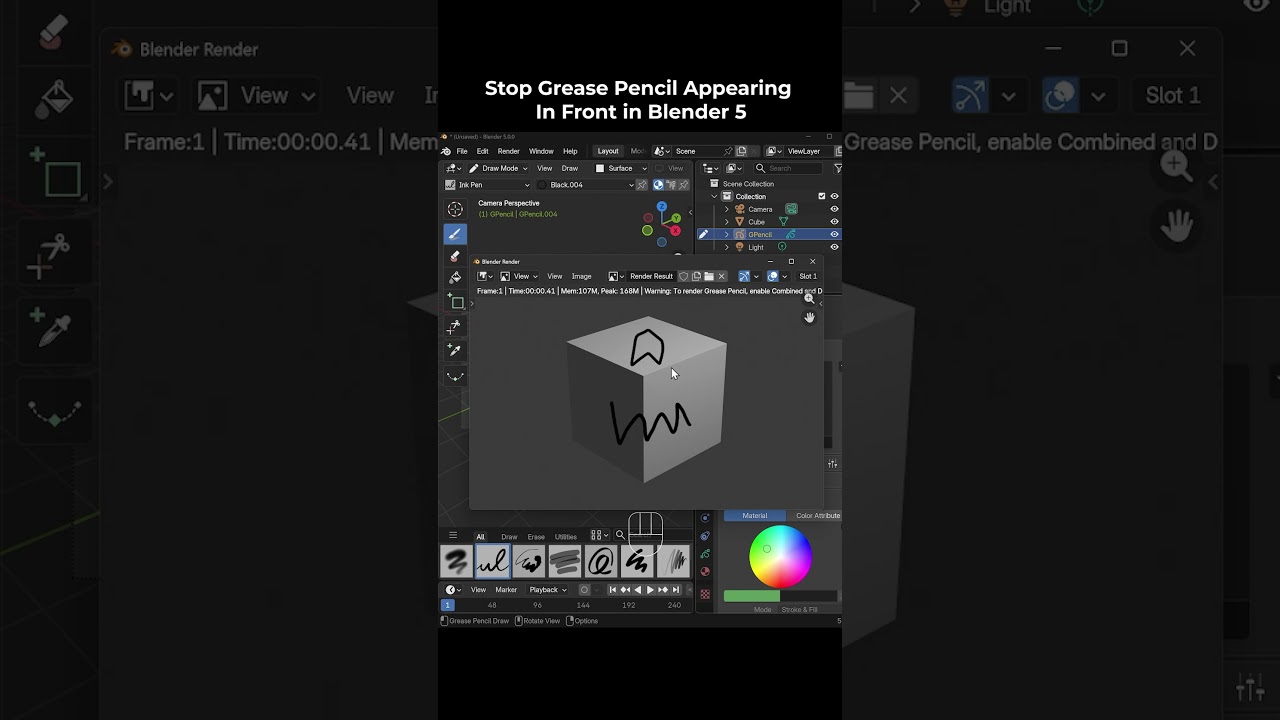This screenshot has height=720, width=1280.
Task: Toggle Collection visibility eye icon
Action: coord(834,196)
